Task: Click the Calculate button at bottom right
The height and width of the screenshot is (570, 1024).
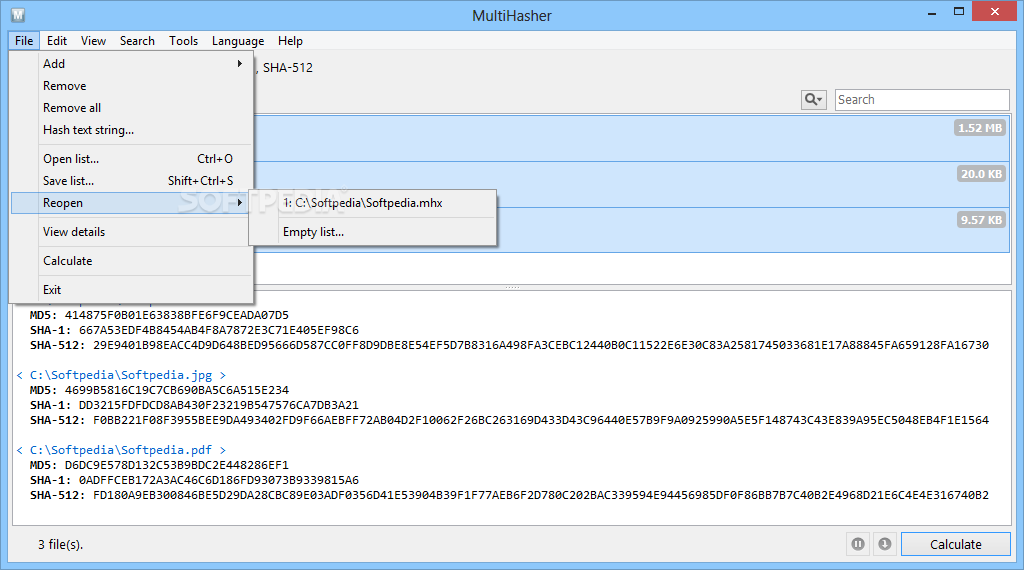Action: coord(955,544)
